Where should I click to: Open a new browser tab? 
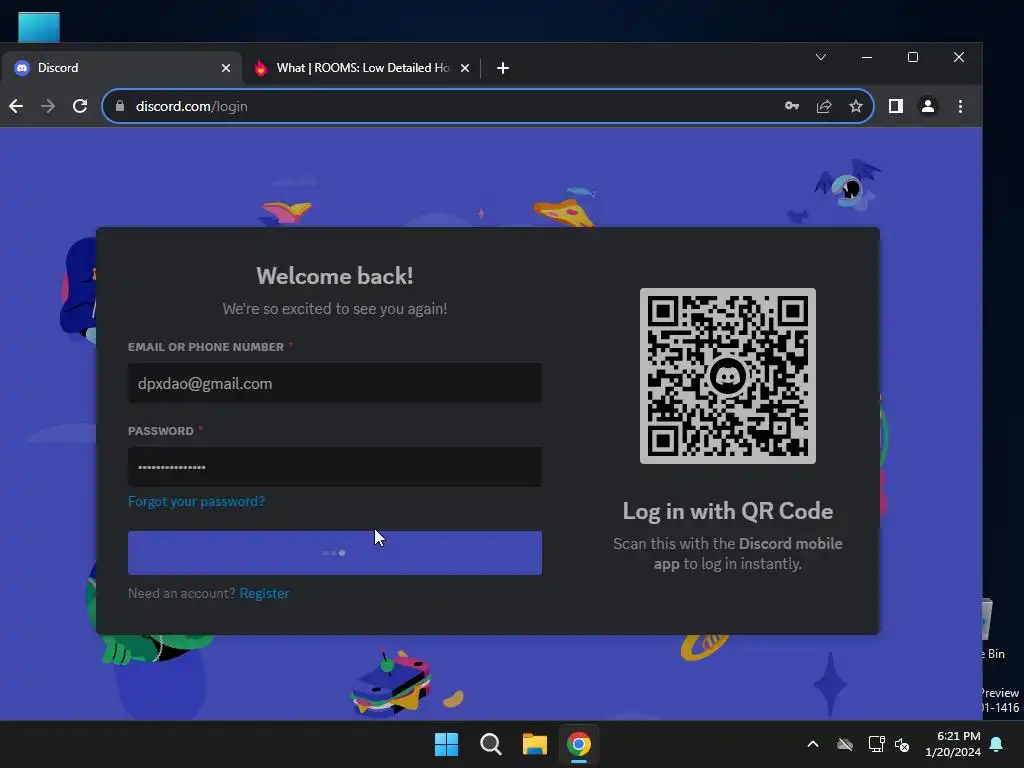click(x=502, y=68)
